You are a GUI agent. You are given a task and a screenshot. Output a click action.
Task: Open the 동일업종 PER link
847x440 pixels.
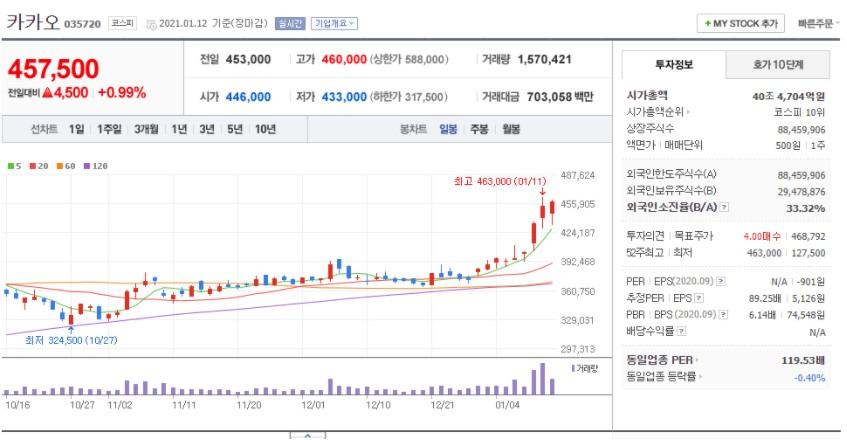click(662, 360)
